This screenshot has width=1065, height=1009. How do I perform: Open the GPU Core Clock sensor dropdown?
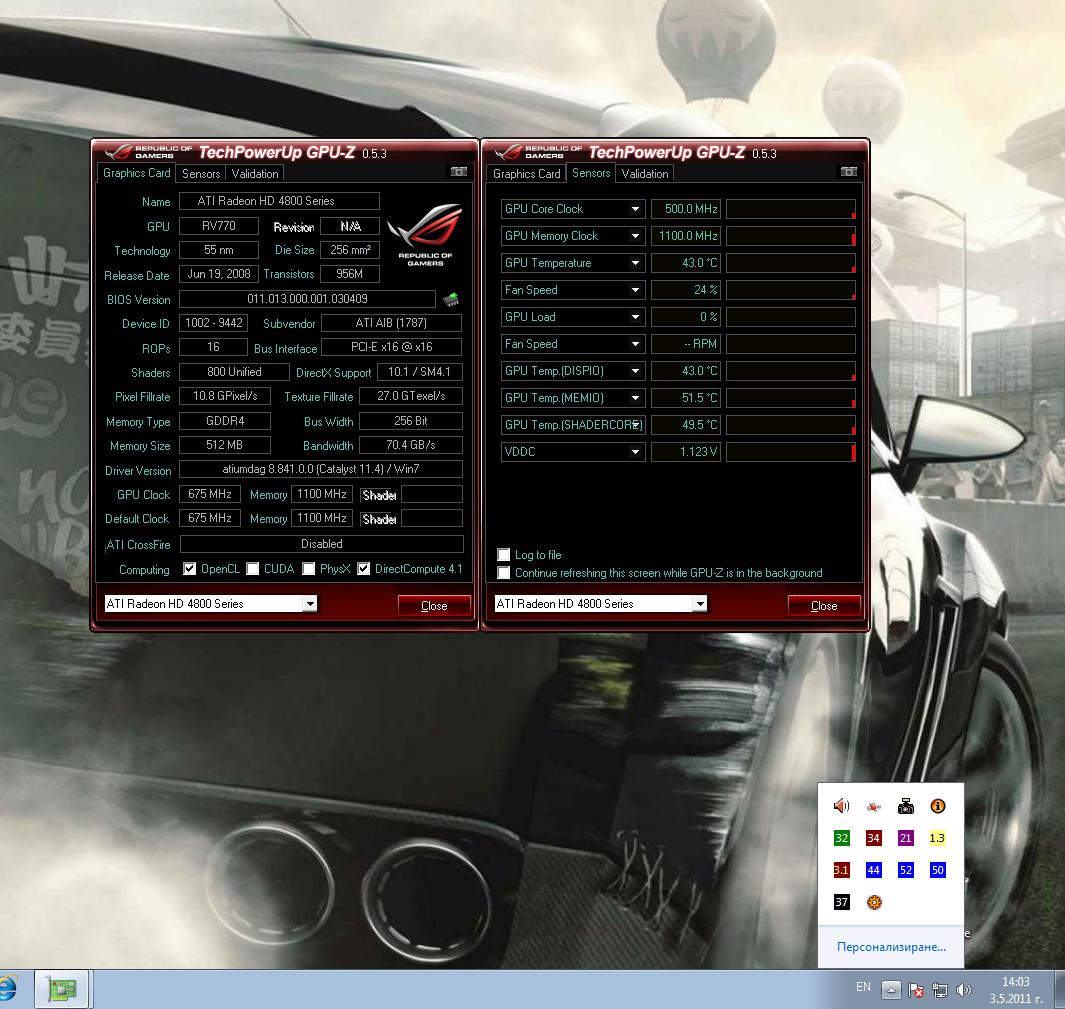tap(635, 209)
